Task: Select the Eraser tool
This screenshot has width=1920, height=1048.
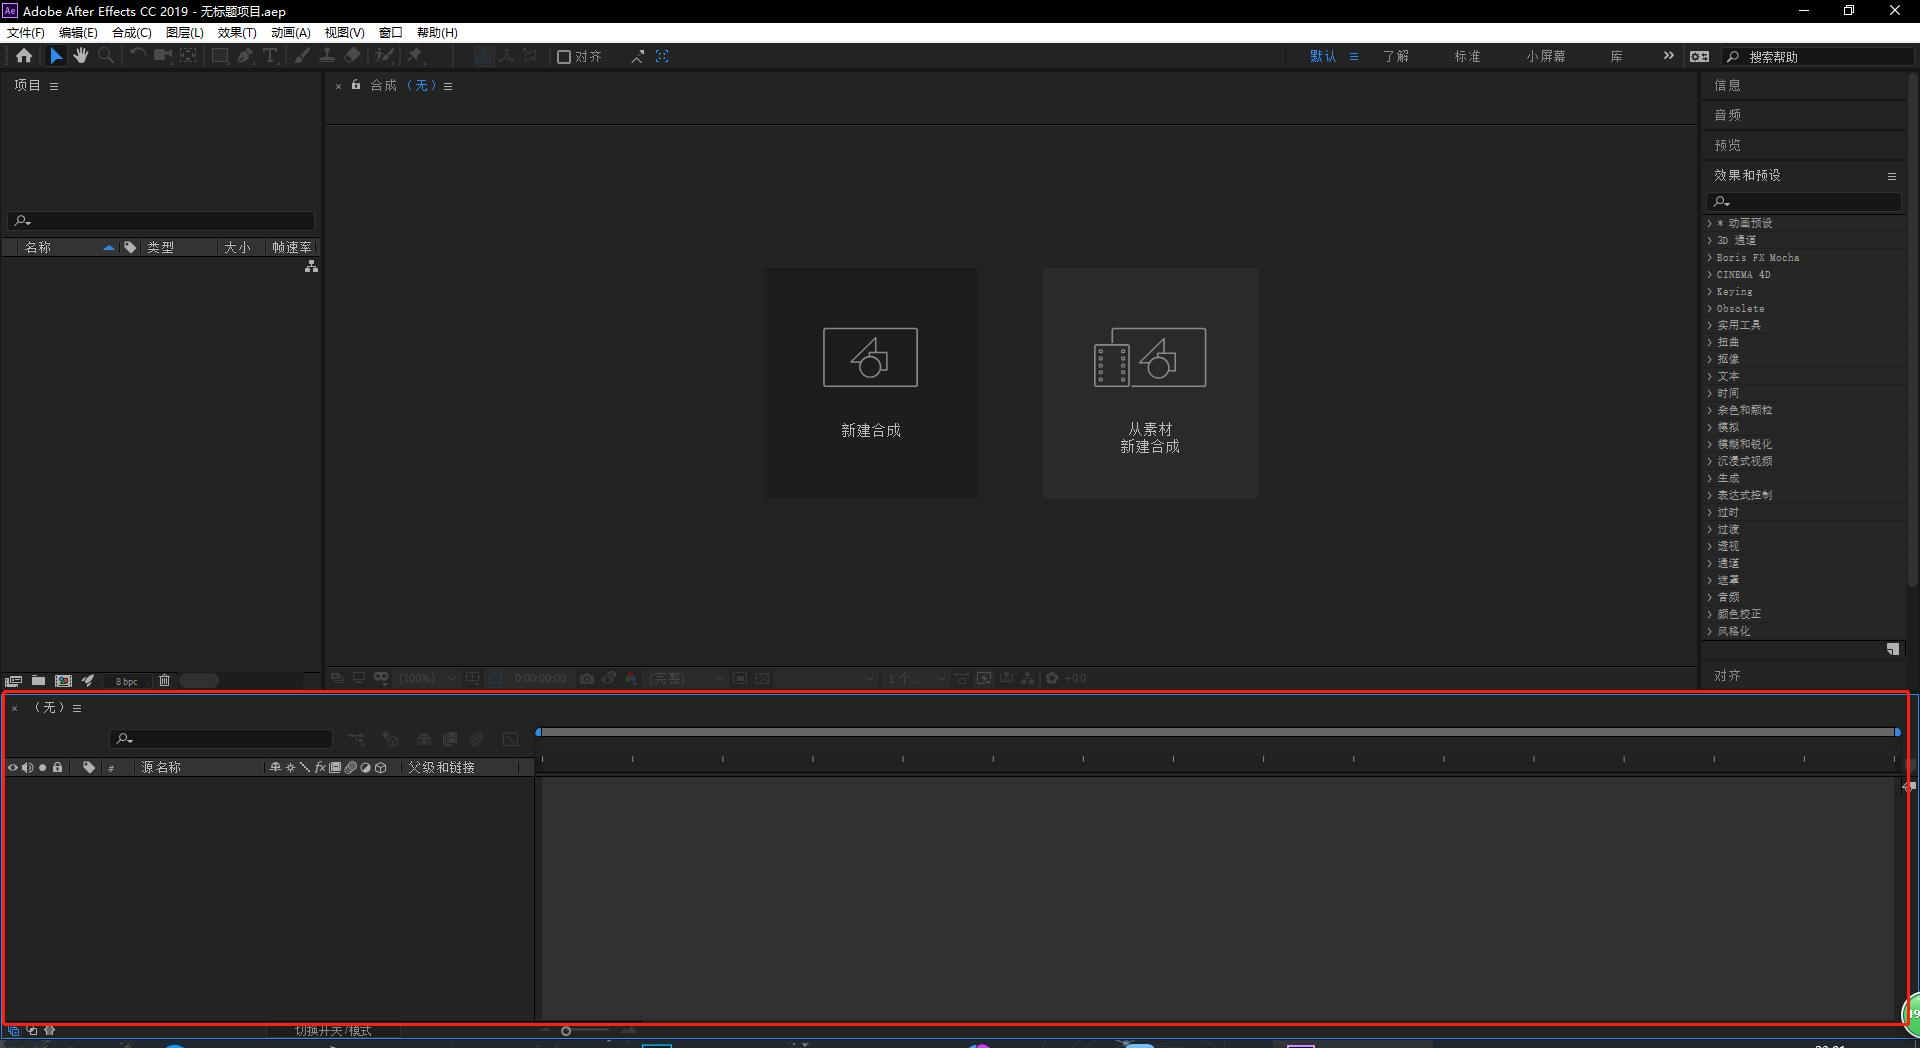Action: pos(352,56)
